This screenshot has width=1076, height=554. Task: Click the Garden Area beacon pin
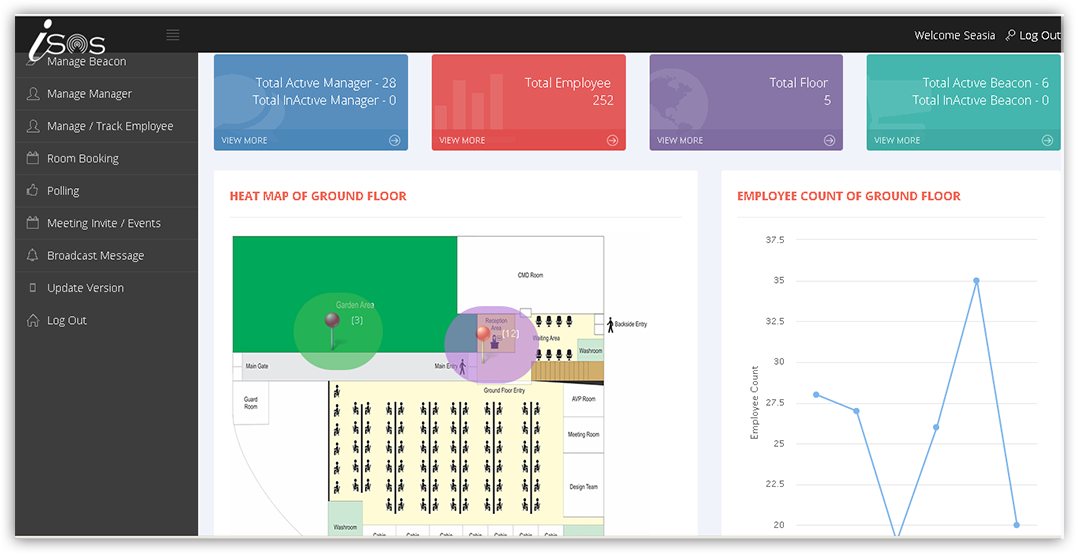pyautogui.click(x=332, y=330)
